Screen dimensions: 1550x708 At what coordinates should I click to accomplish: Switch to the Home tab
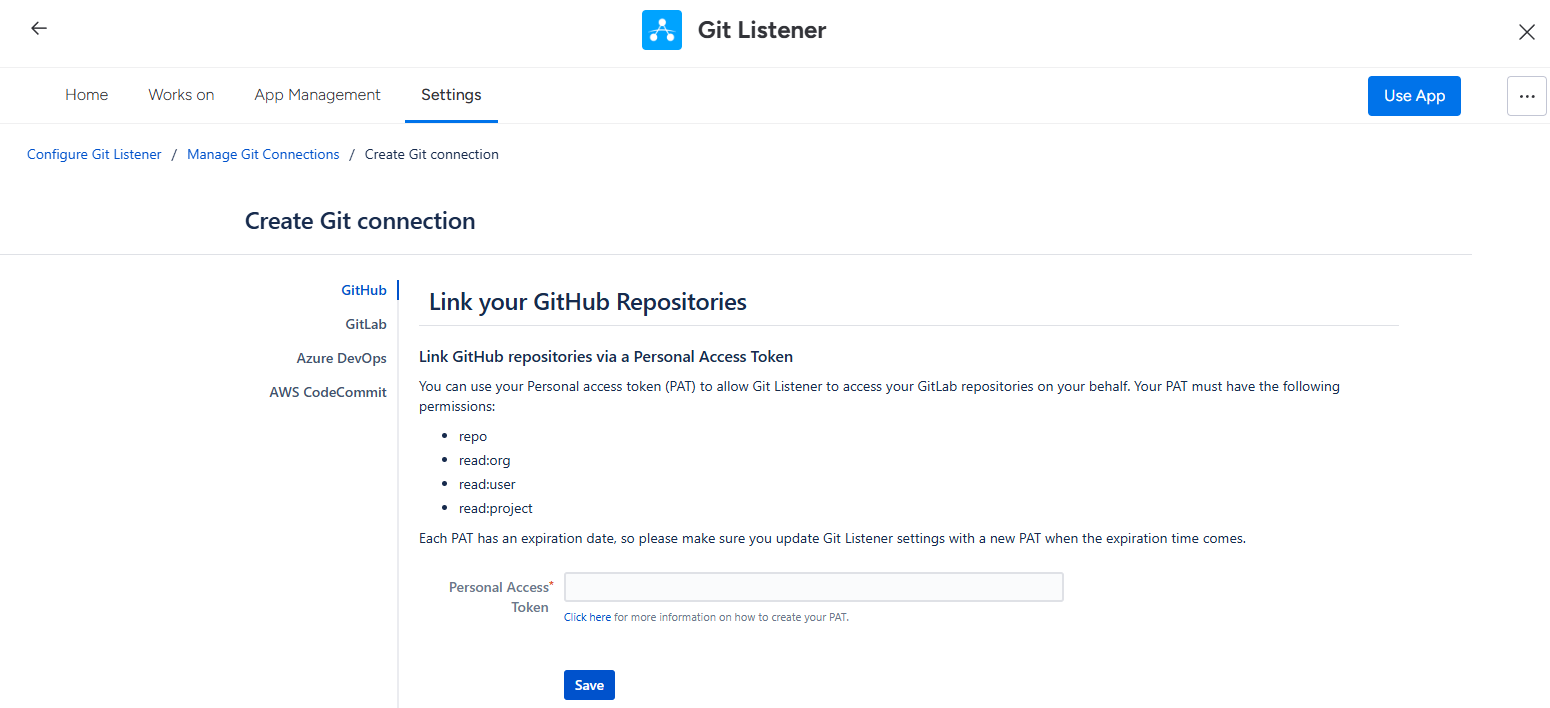pyautogui.click(x=87, y=95)
